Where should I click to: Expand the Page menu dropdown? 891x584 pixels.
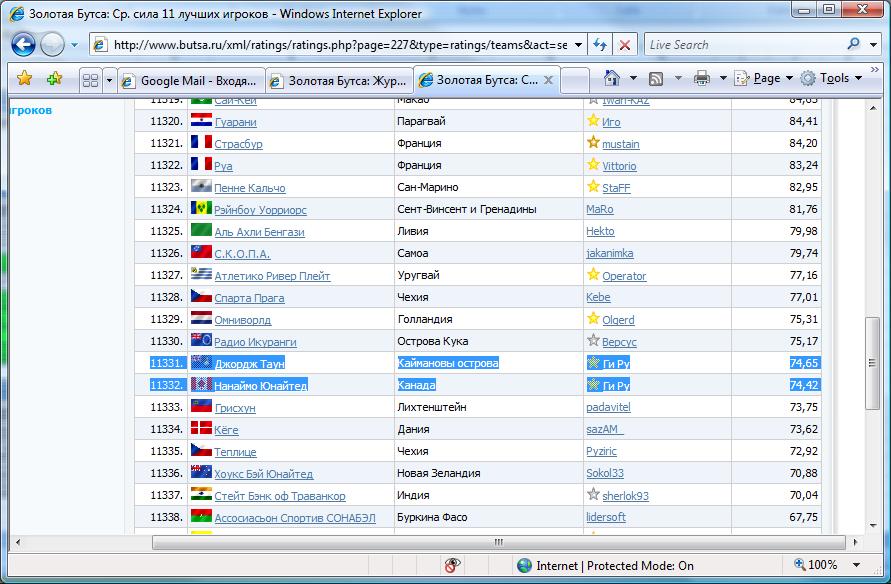point(766,78)
